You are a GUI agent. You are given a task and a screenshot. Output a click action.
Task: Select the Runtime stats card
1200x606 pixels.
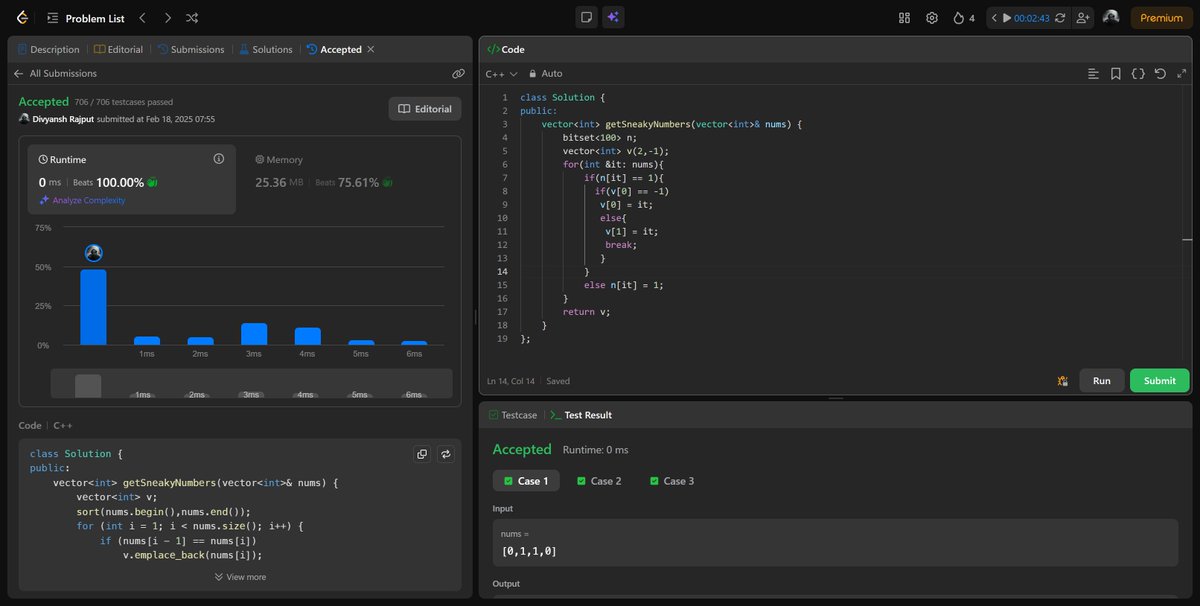pyautogui.click(x=133, y=179)
